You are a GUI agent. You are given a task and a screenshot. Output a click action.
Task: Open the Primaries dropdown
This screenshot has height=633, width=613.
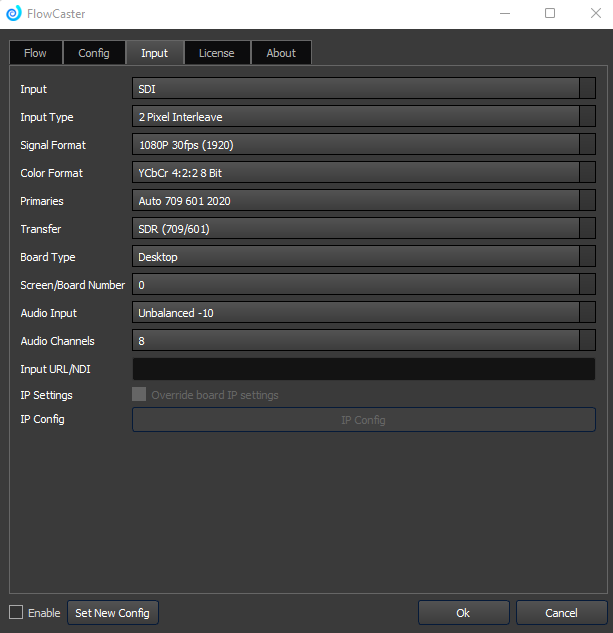[363, 201]
